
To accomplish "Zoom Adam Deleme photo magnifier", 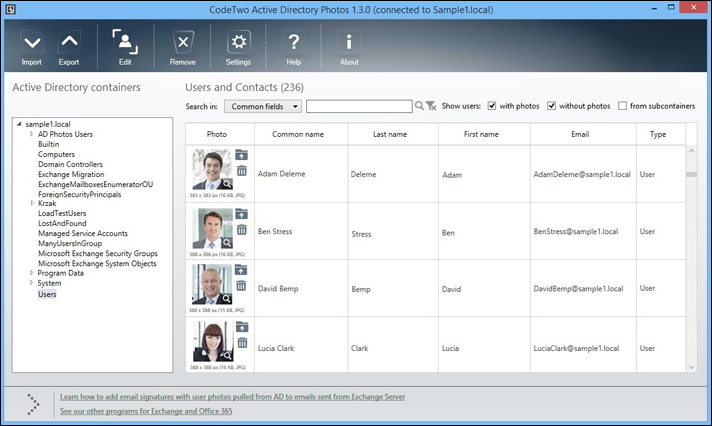I will (226, 183).
